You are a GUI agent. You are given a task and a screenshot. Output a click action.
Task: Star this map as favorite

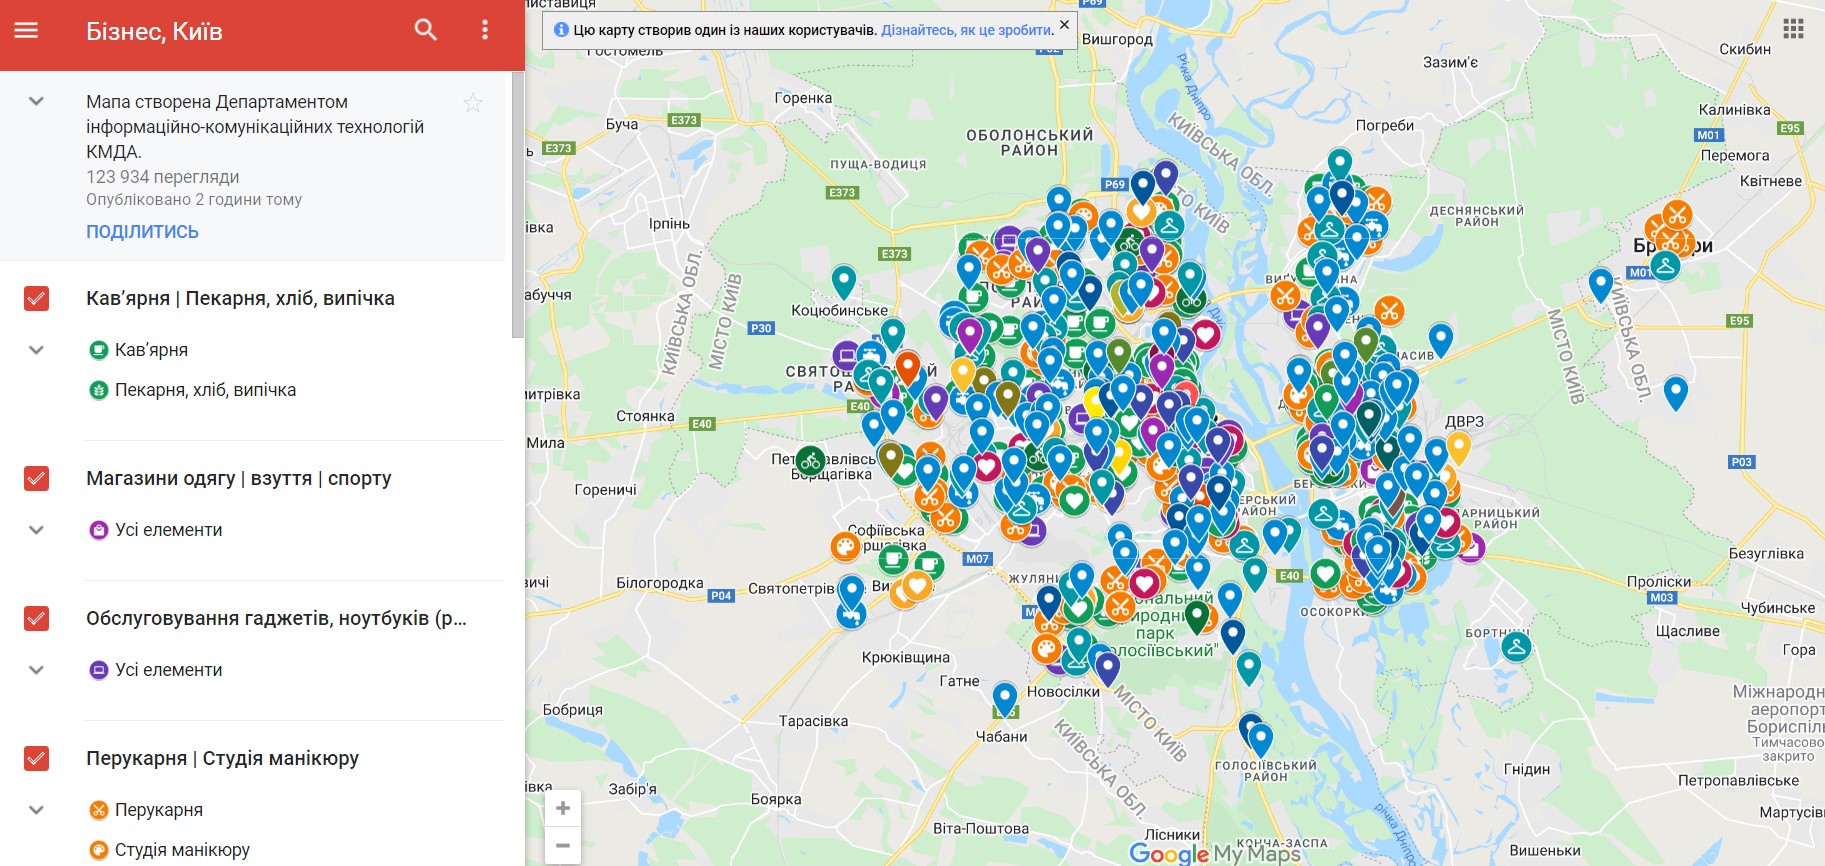473,103
